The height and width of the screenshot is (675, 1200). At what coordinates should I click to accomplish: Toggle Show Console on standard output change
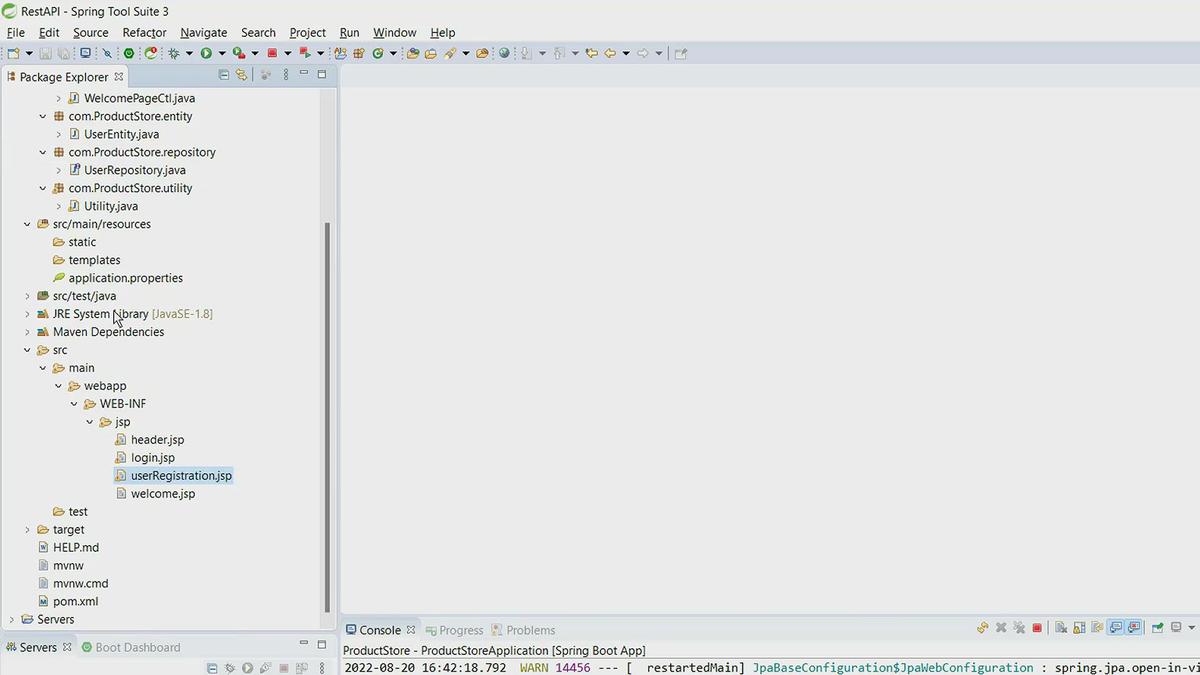[1116, 628]
